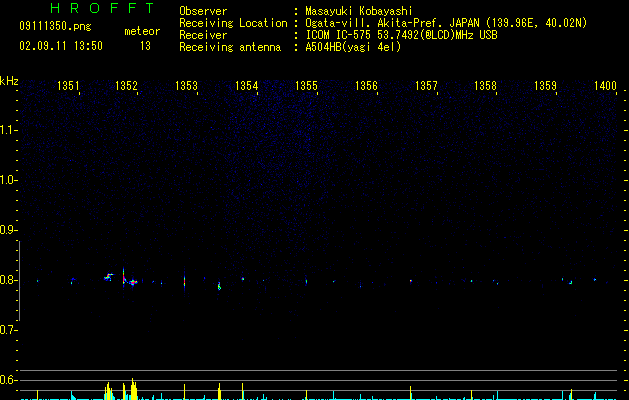Click time marker 1355
The image size is (629, 400).
click(x=306, y=86)
